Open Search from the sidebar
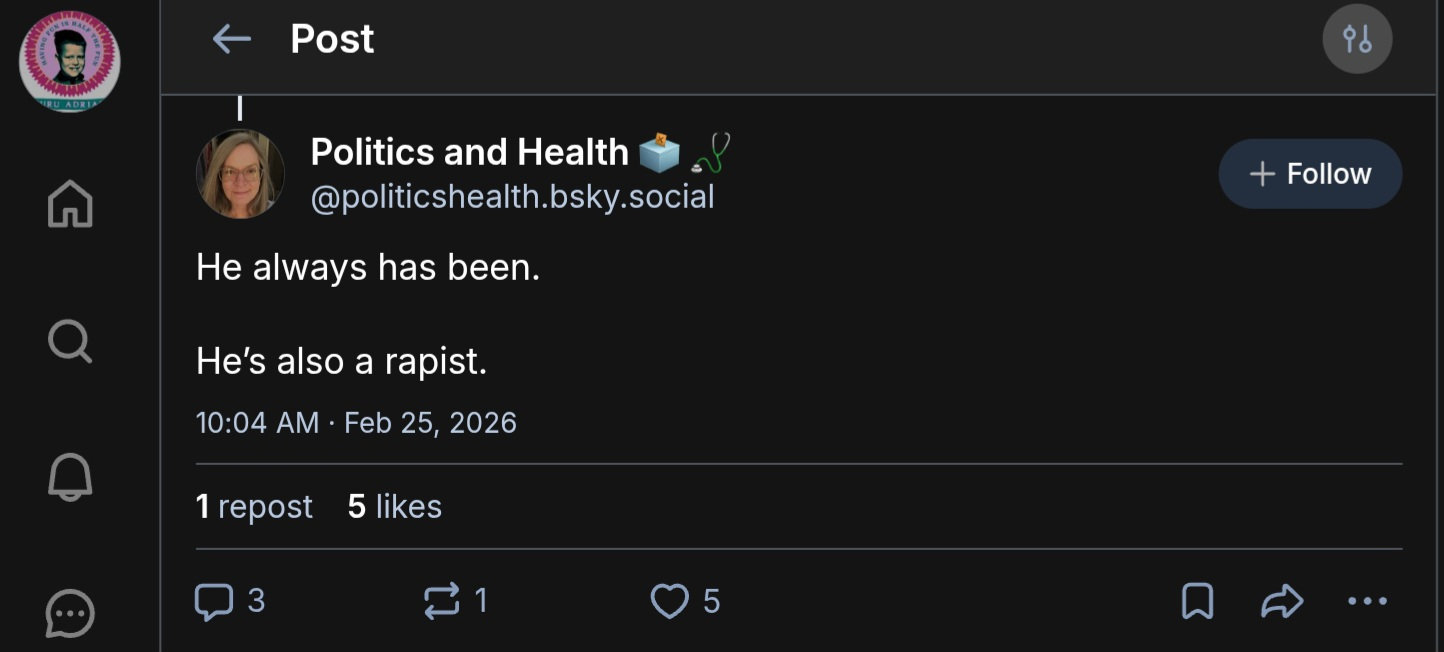1444x652 pixels. coord(70,342)
